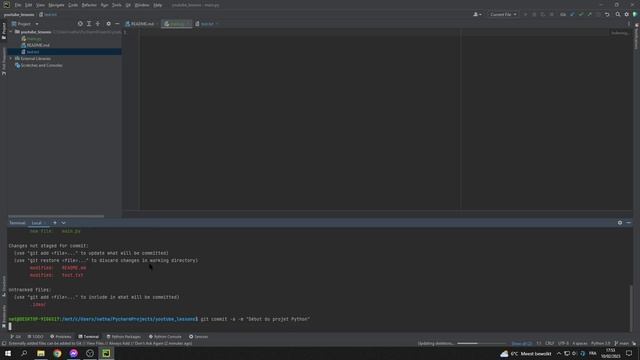Image resolution: width=640 pixels, height=360 pixels.
Task: Open terminal panel gear settings
Action: (620, 223)
